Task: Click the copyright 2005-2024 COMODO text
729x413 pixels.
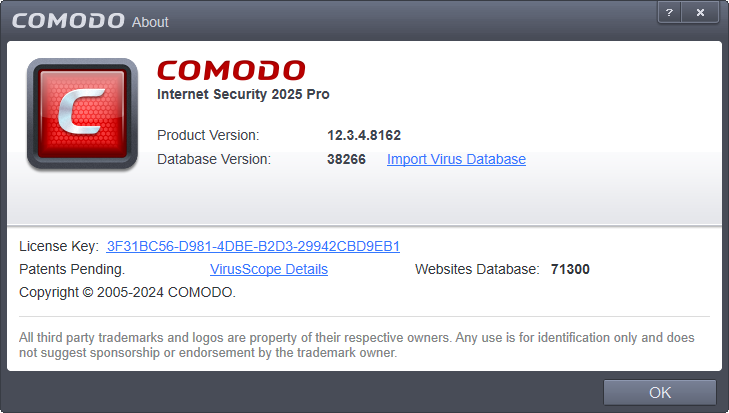Action: point(128,292)
